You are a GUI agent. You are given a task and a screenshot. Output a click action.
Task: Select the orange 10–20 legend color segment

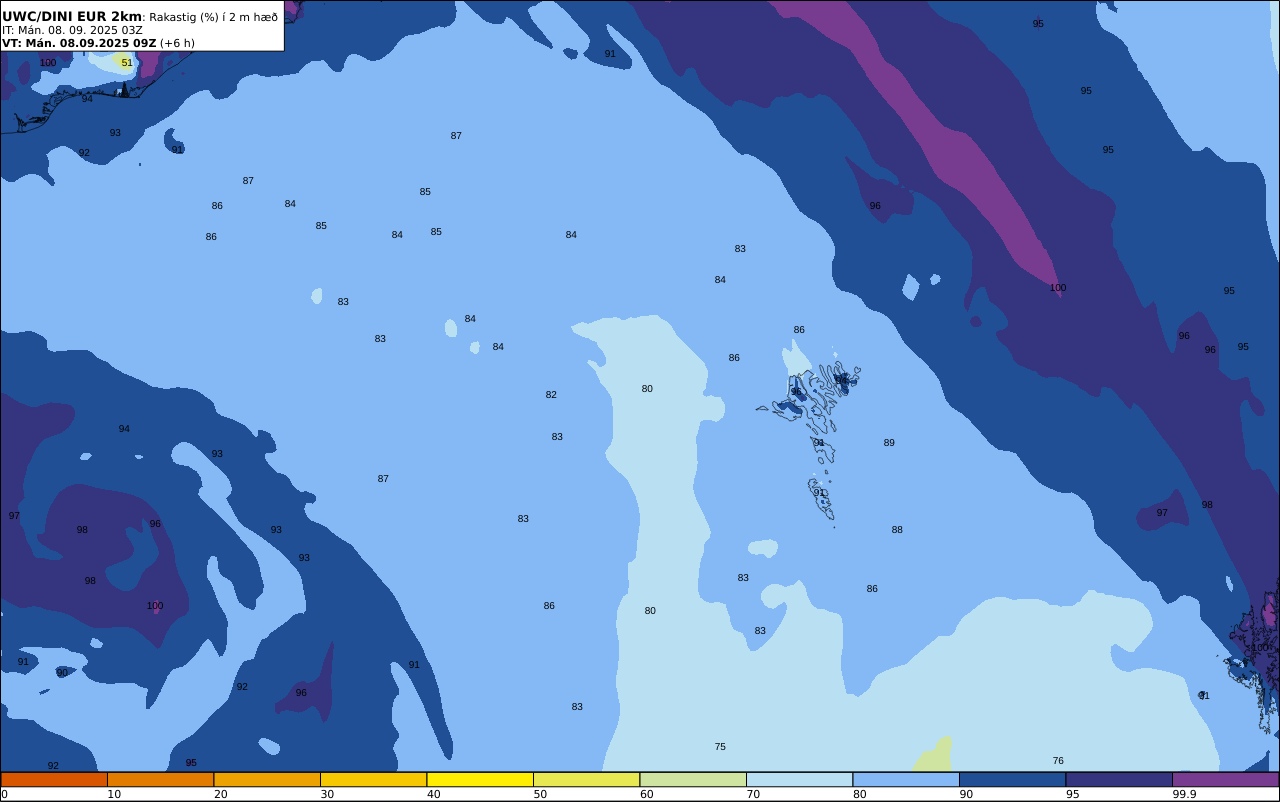160,779
